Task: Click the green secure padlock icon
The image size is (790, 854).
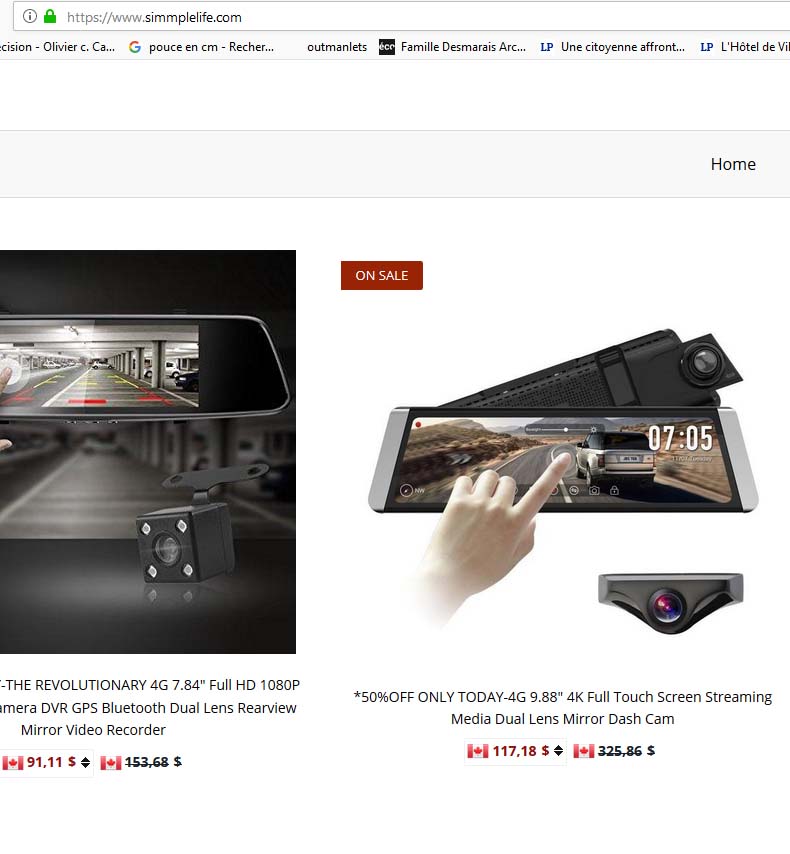Action: 50,16
